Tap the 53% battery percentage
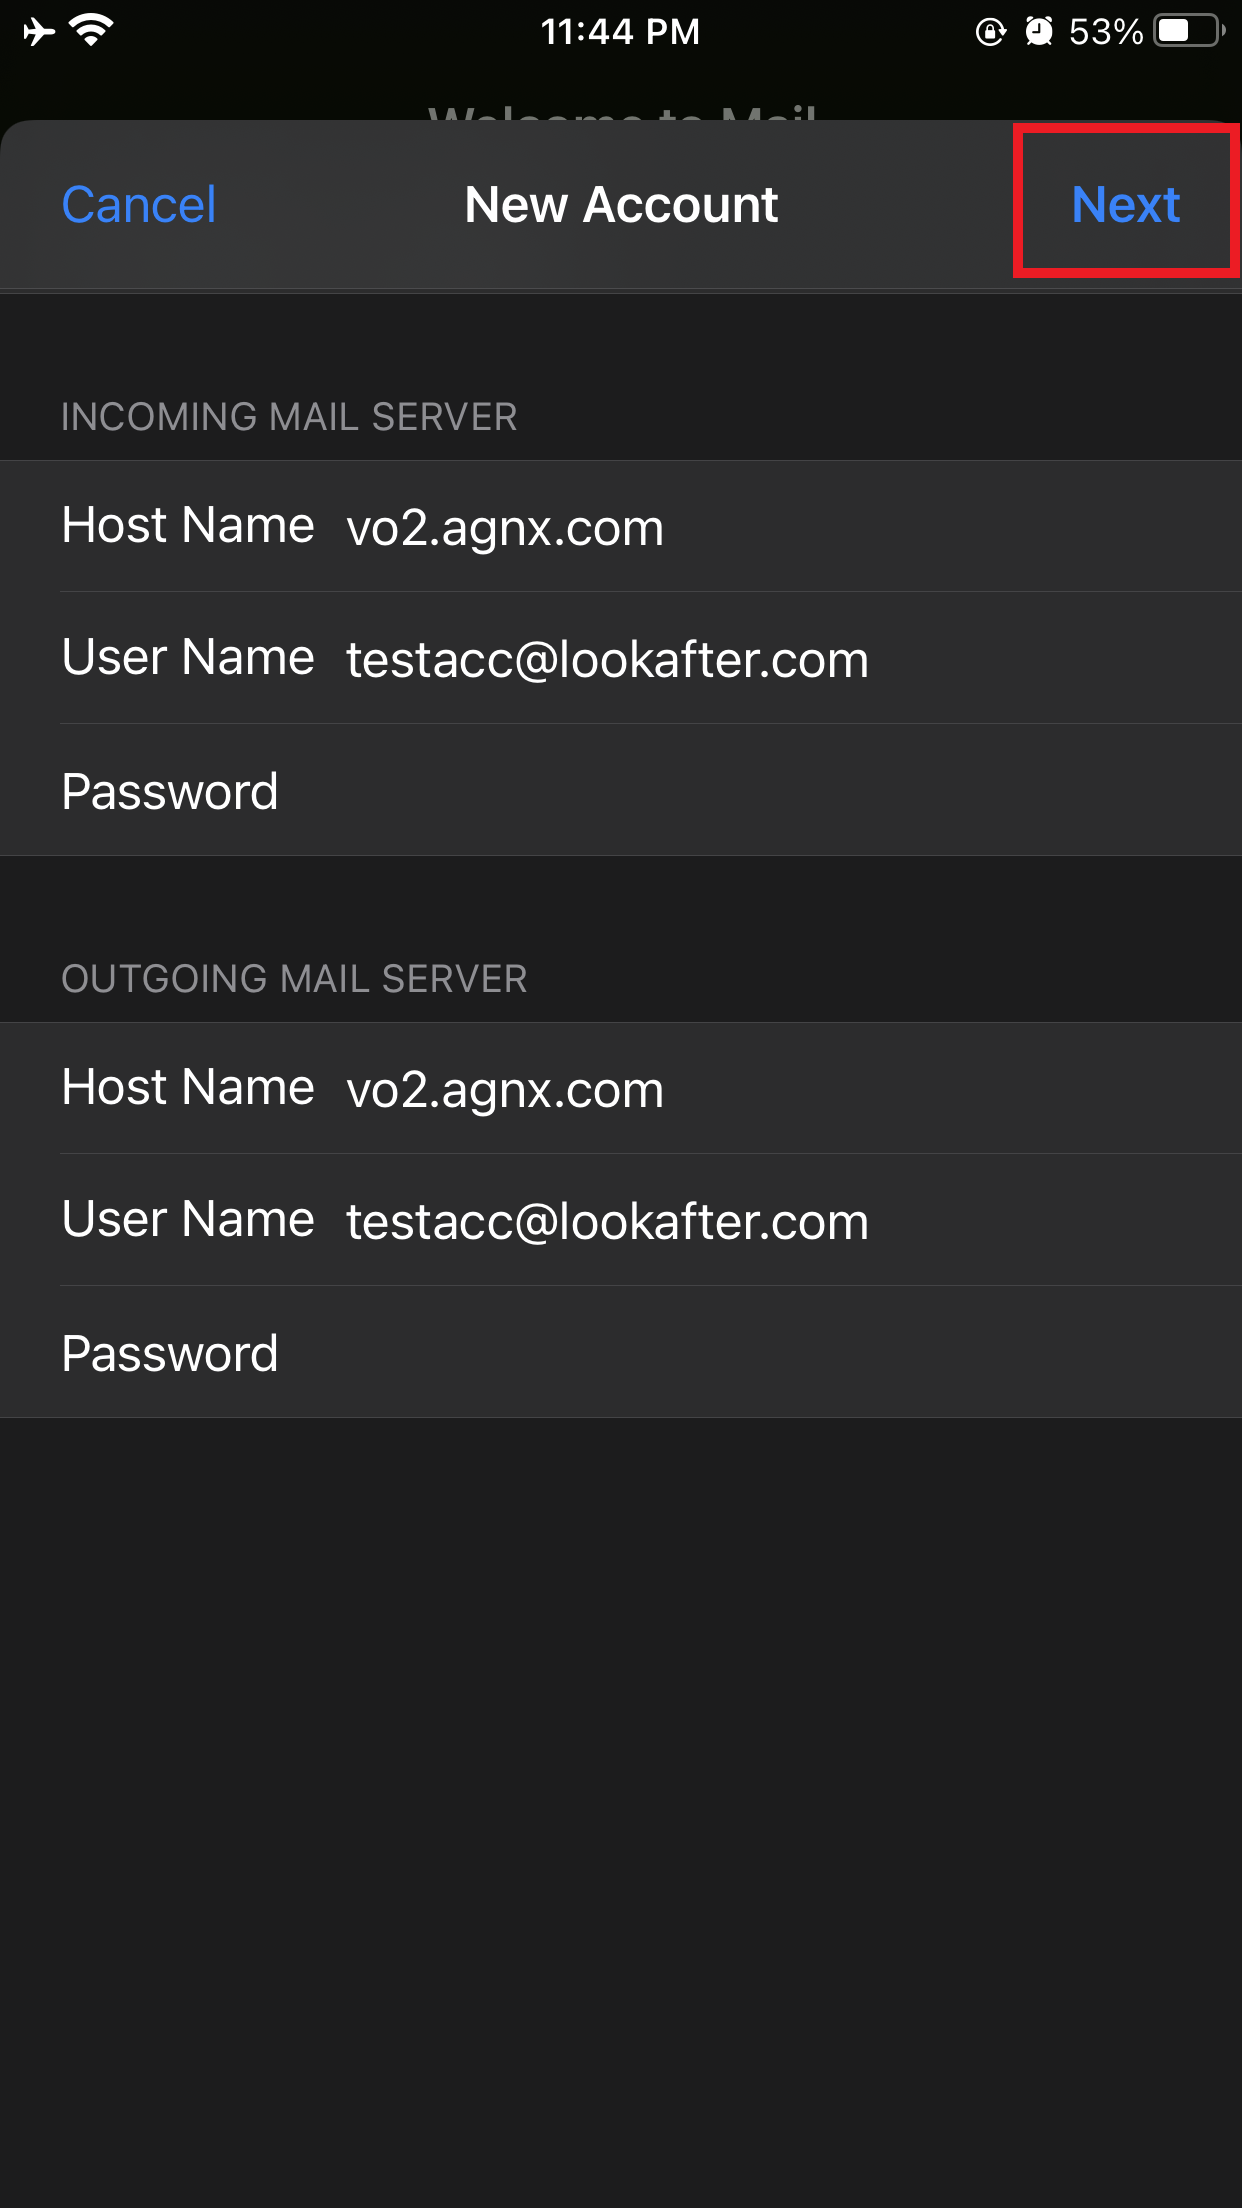The image size is (1242, 2208). (x=1105, y=32)
